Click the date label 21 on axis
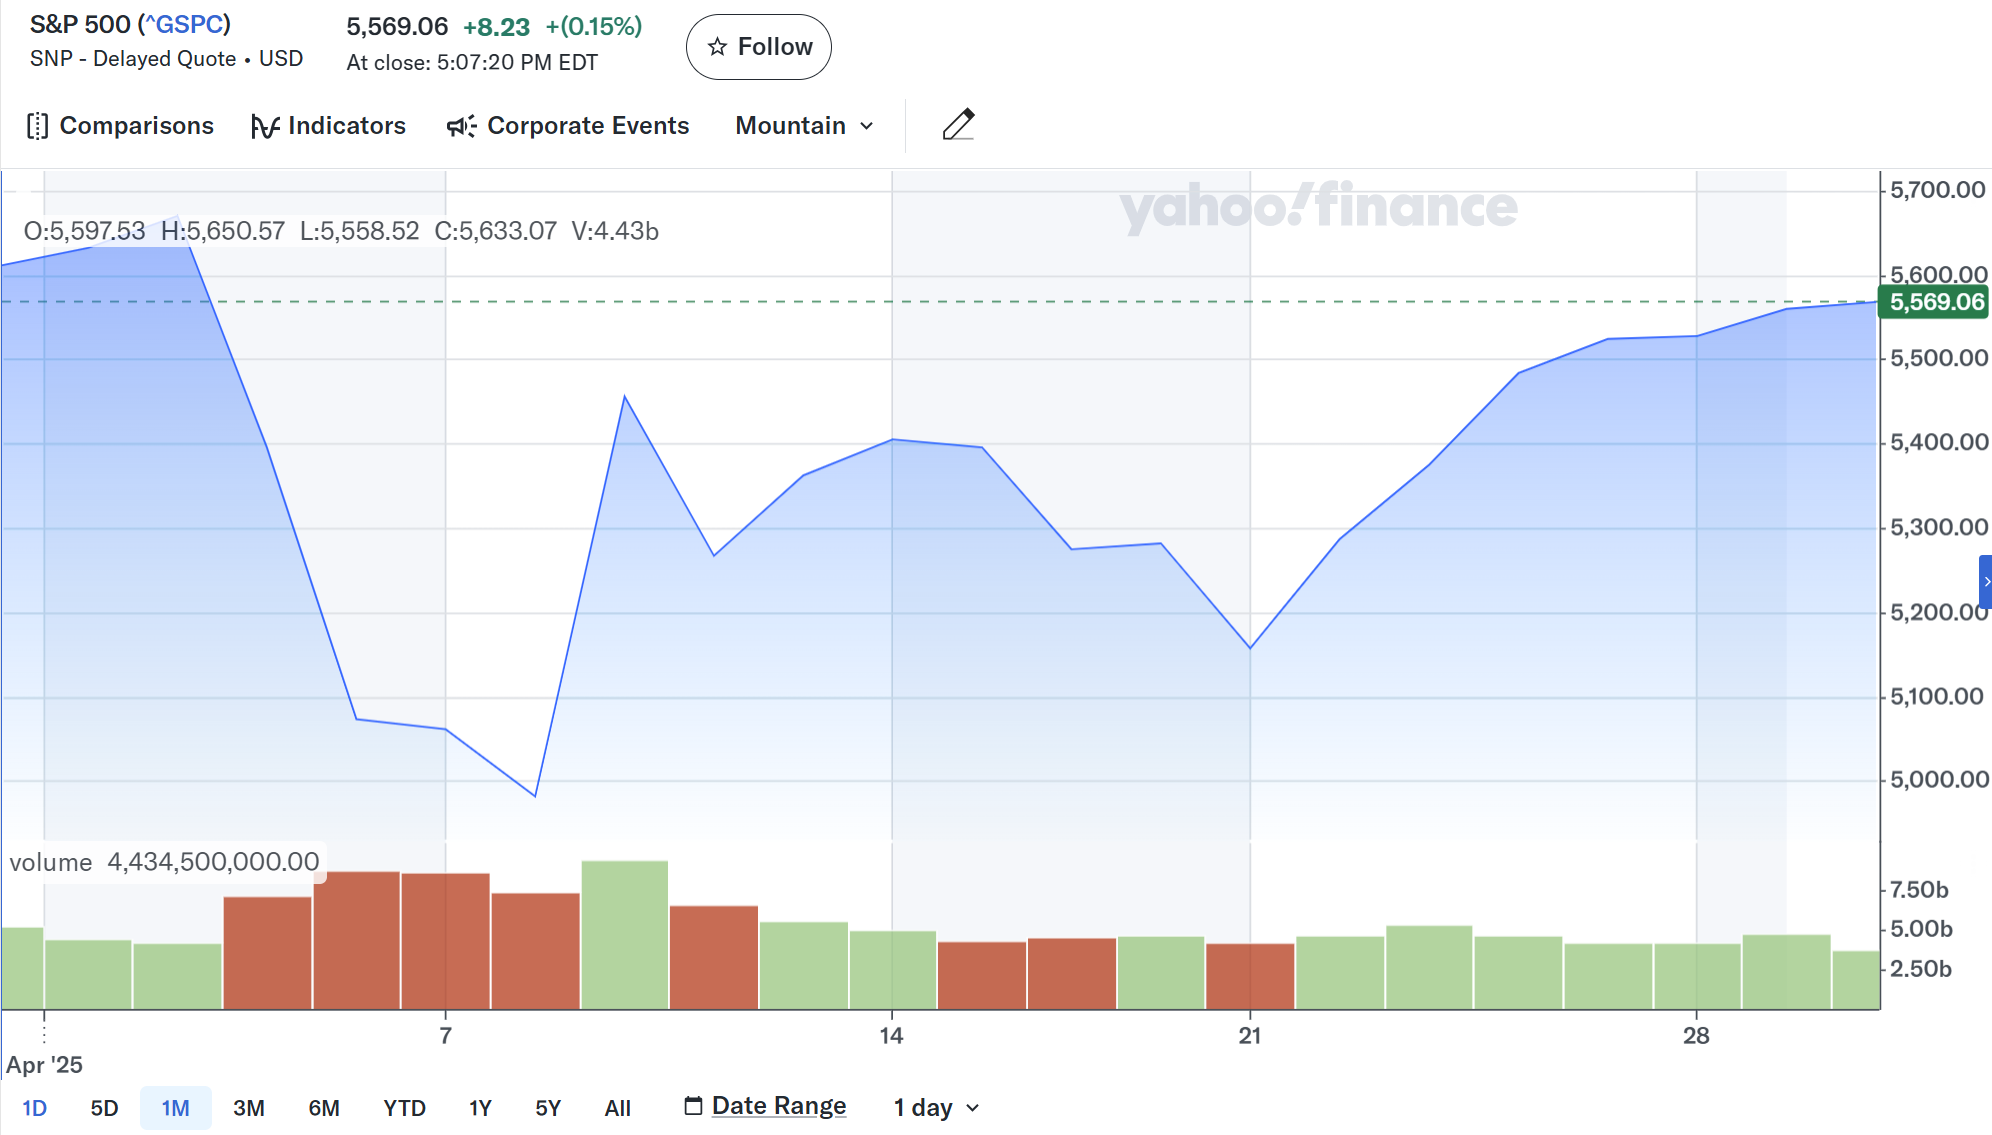Viewport: 1992px width, 1135px height. coord(1250,1036)
